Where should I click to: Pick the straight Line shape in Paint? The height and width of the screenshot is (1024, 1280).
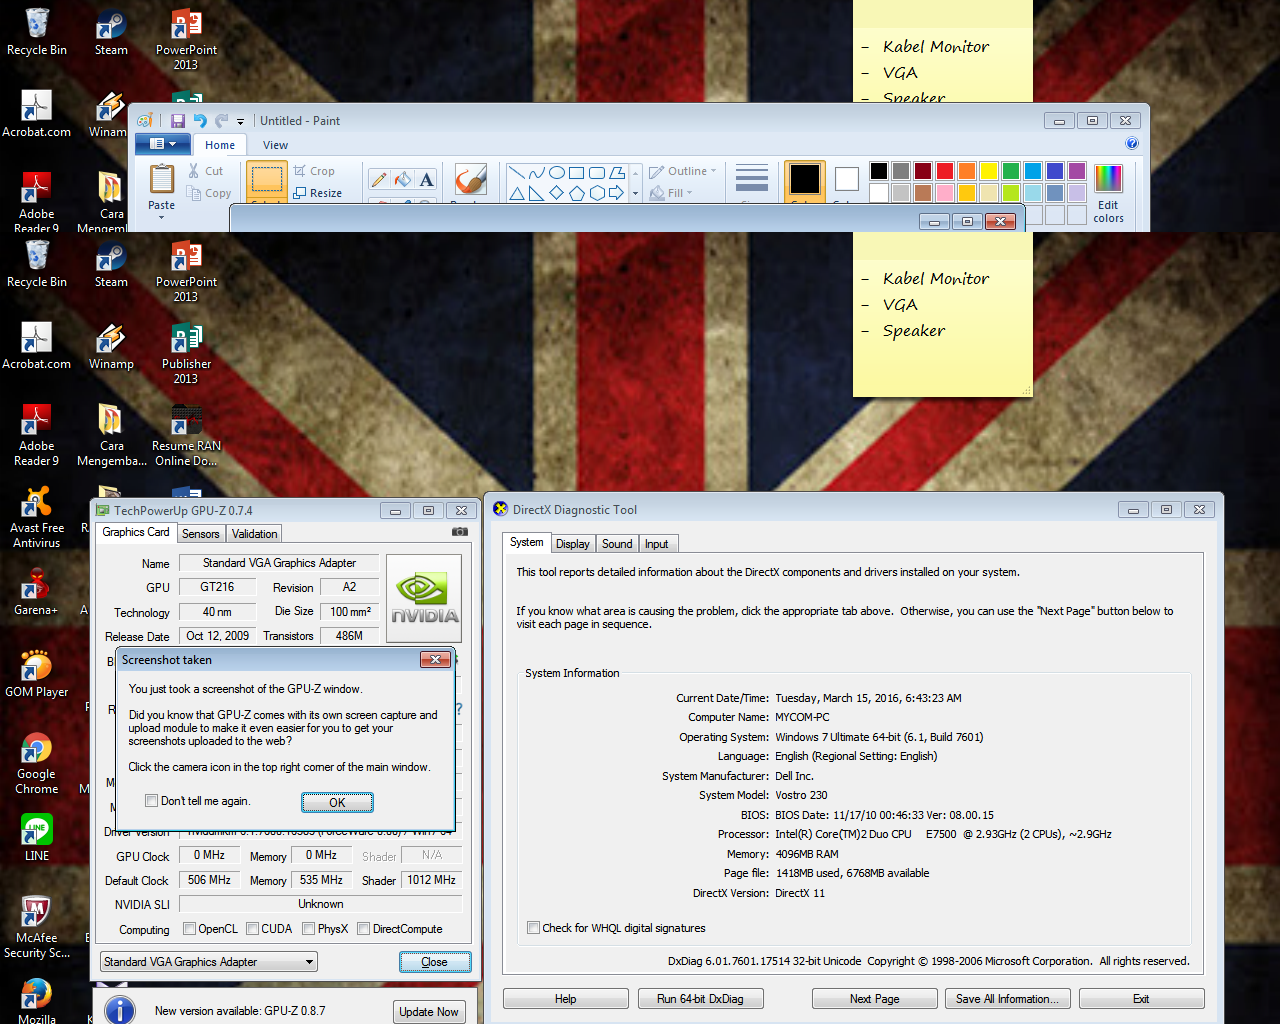click(517, 172)
